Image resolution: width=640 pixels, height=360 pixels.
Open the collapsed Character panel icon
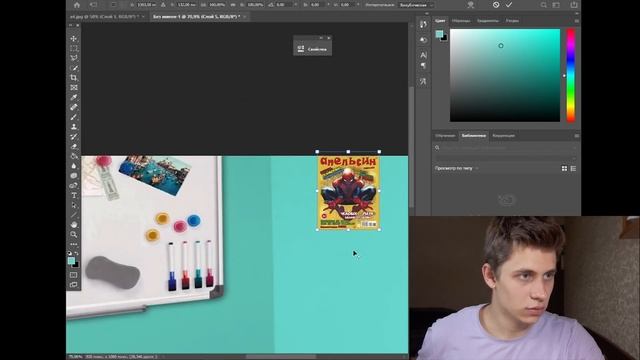(423, 55)
